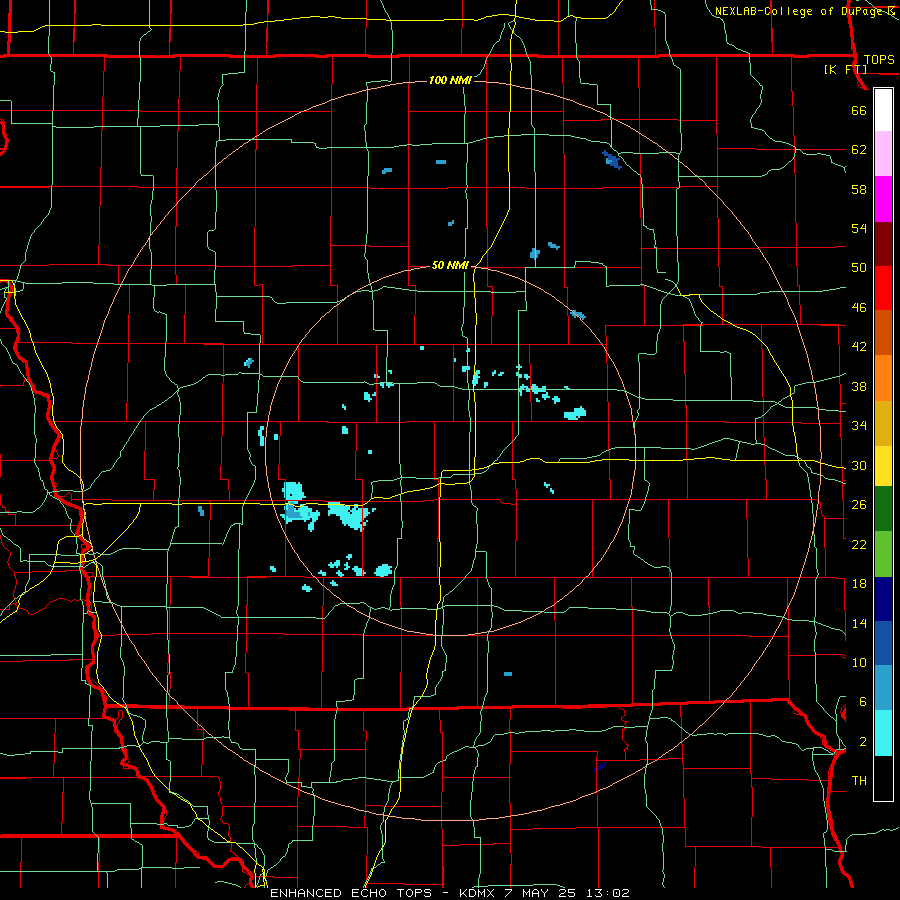This screenshot has width=900, height=900.
Task: Click the TH threshold label on legend
Action: (x=859, y=781)
